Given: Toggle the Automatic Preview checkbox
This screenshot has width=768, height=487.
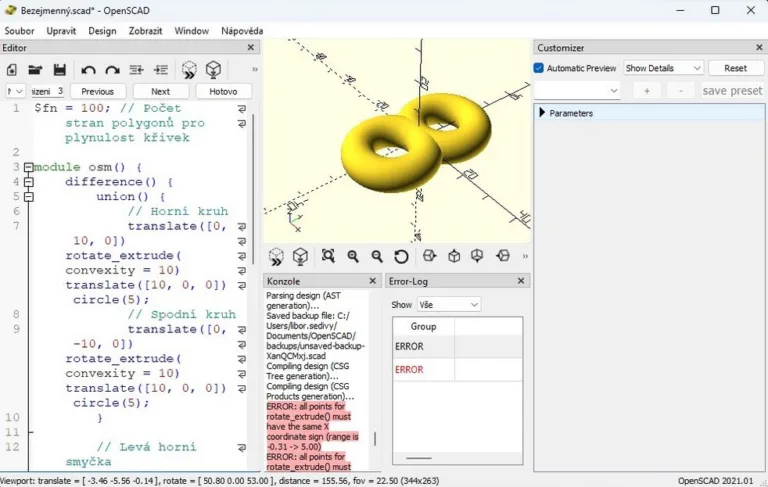Looking at the screenshot, I should 539,68.
